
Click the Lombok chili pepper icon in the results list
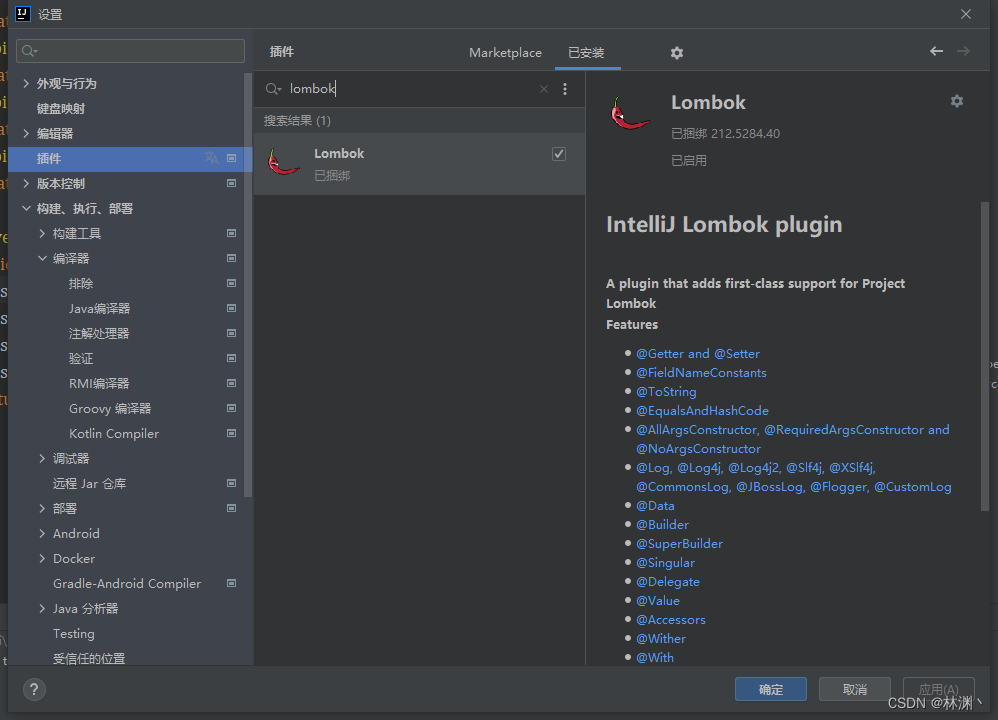coord(283,162)
